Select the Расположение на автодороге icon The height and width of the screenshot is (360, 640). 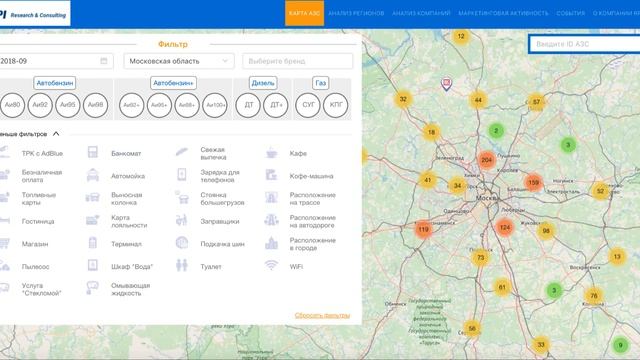[x=271, y=220]
